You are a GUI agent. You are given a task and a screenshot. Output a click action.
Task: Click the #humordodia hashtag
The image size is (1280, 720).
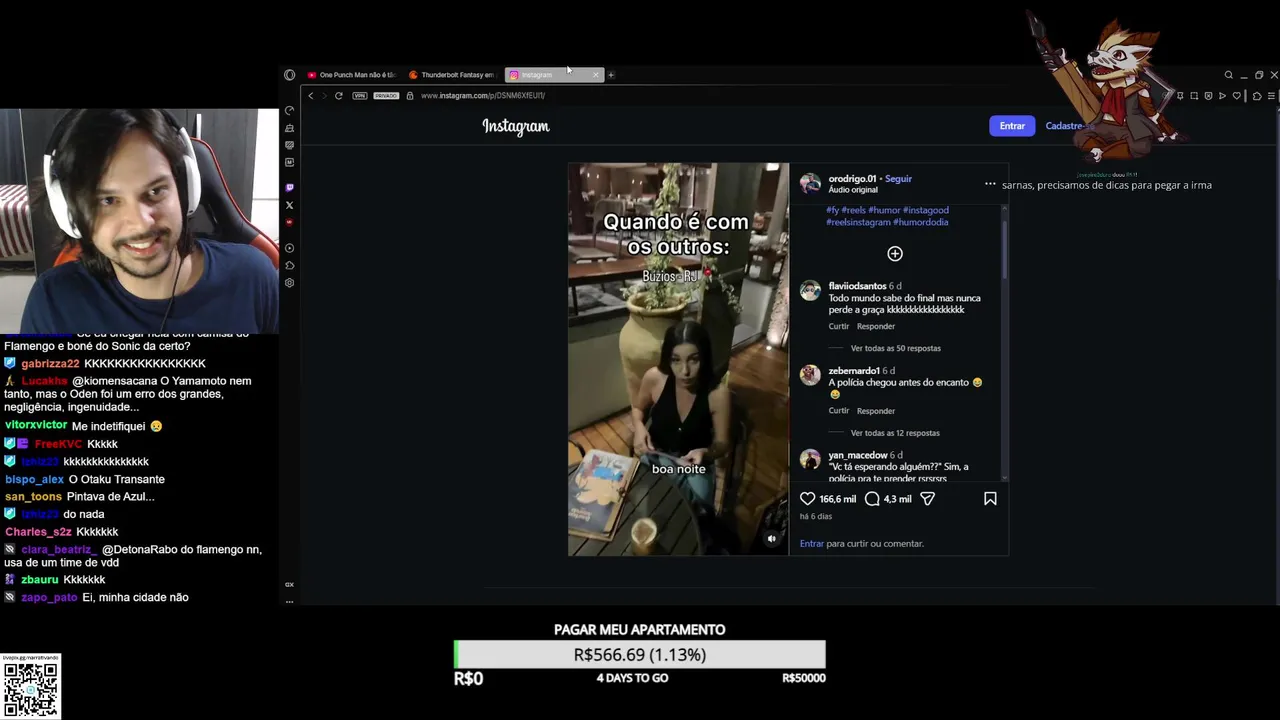click(x=920, y=222)
